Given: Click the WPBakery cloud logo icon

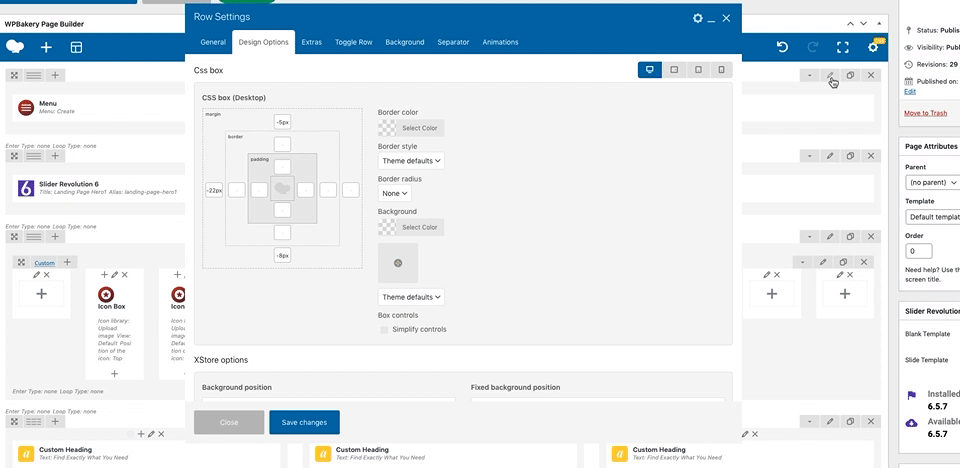Looking at the screenshot, I should 15,47.
